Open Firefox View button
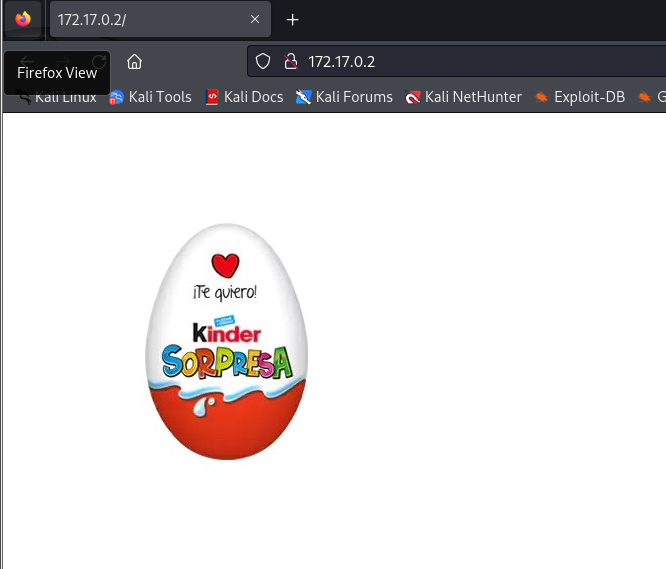 tap(23, 19)
